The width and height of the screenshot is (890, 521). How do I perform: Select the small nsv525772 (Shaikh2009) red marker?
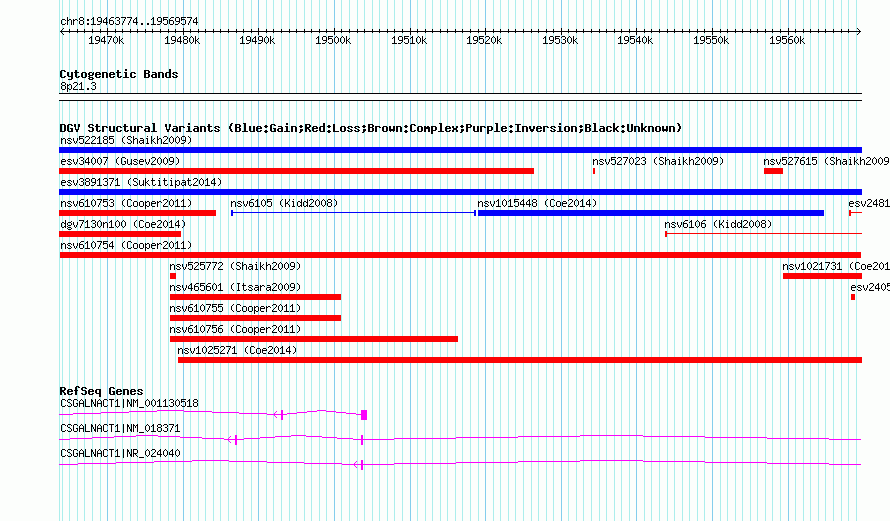pyautogui.click(x=173, y=276)
